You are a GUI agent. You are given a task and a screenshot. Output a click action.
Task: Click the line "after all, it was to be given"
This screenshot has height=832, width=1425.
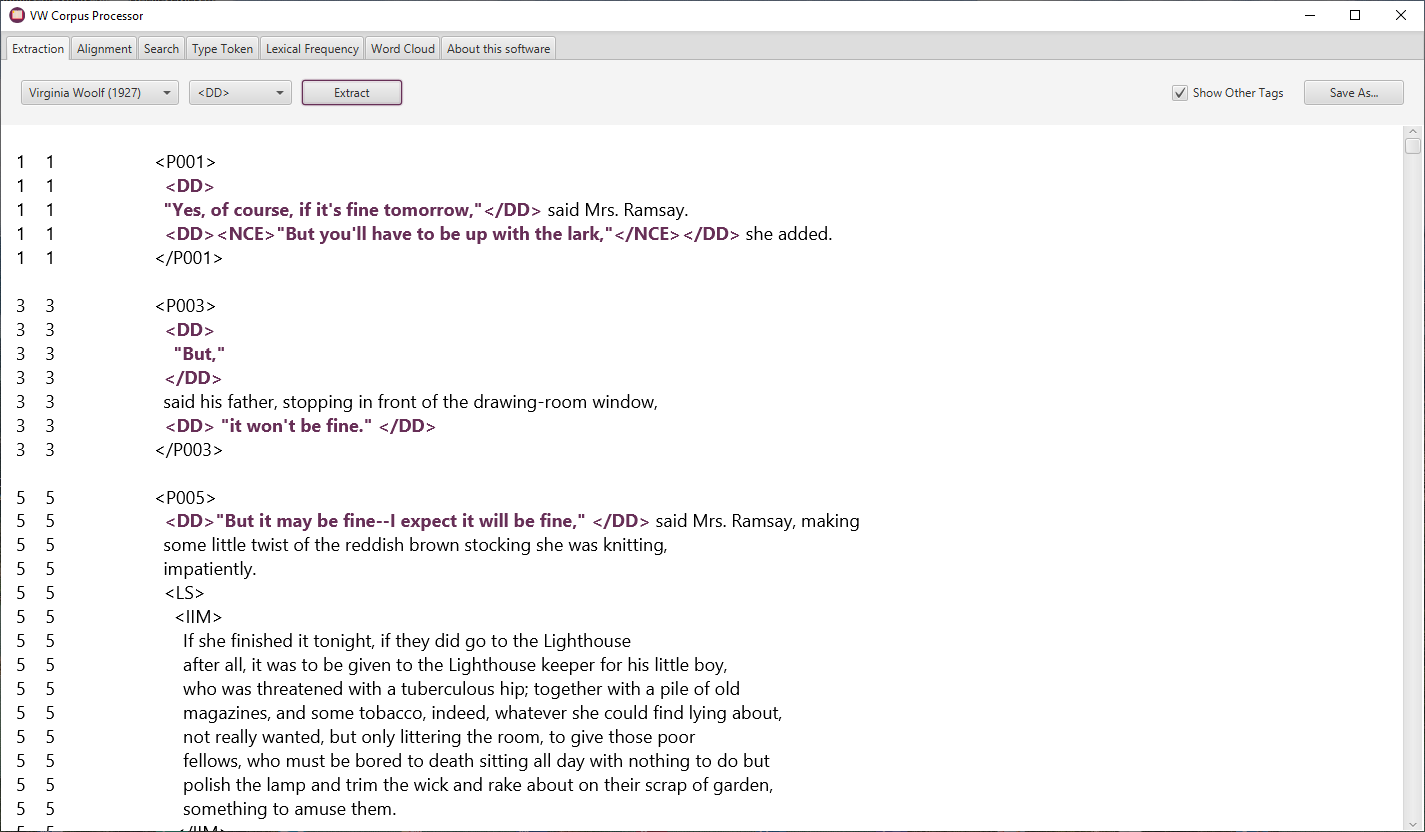tap(455, 666)
